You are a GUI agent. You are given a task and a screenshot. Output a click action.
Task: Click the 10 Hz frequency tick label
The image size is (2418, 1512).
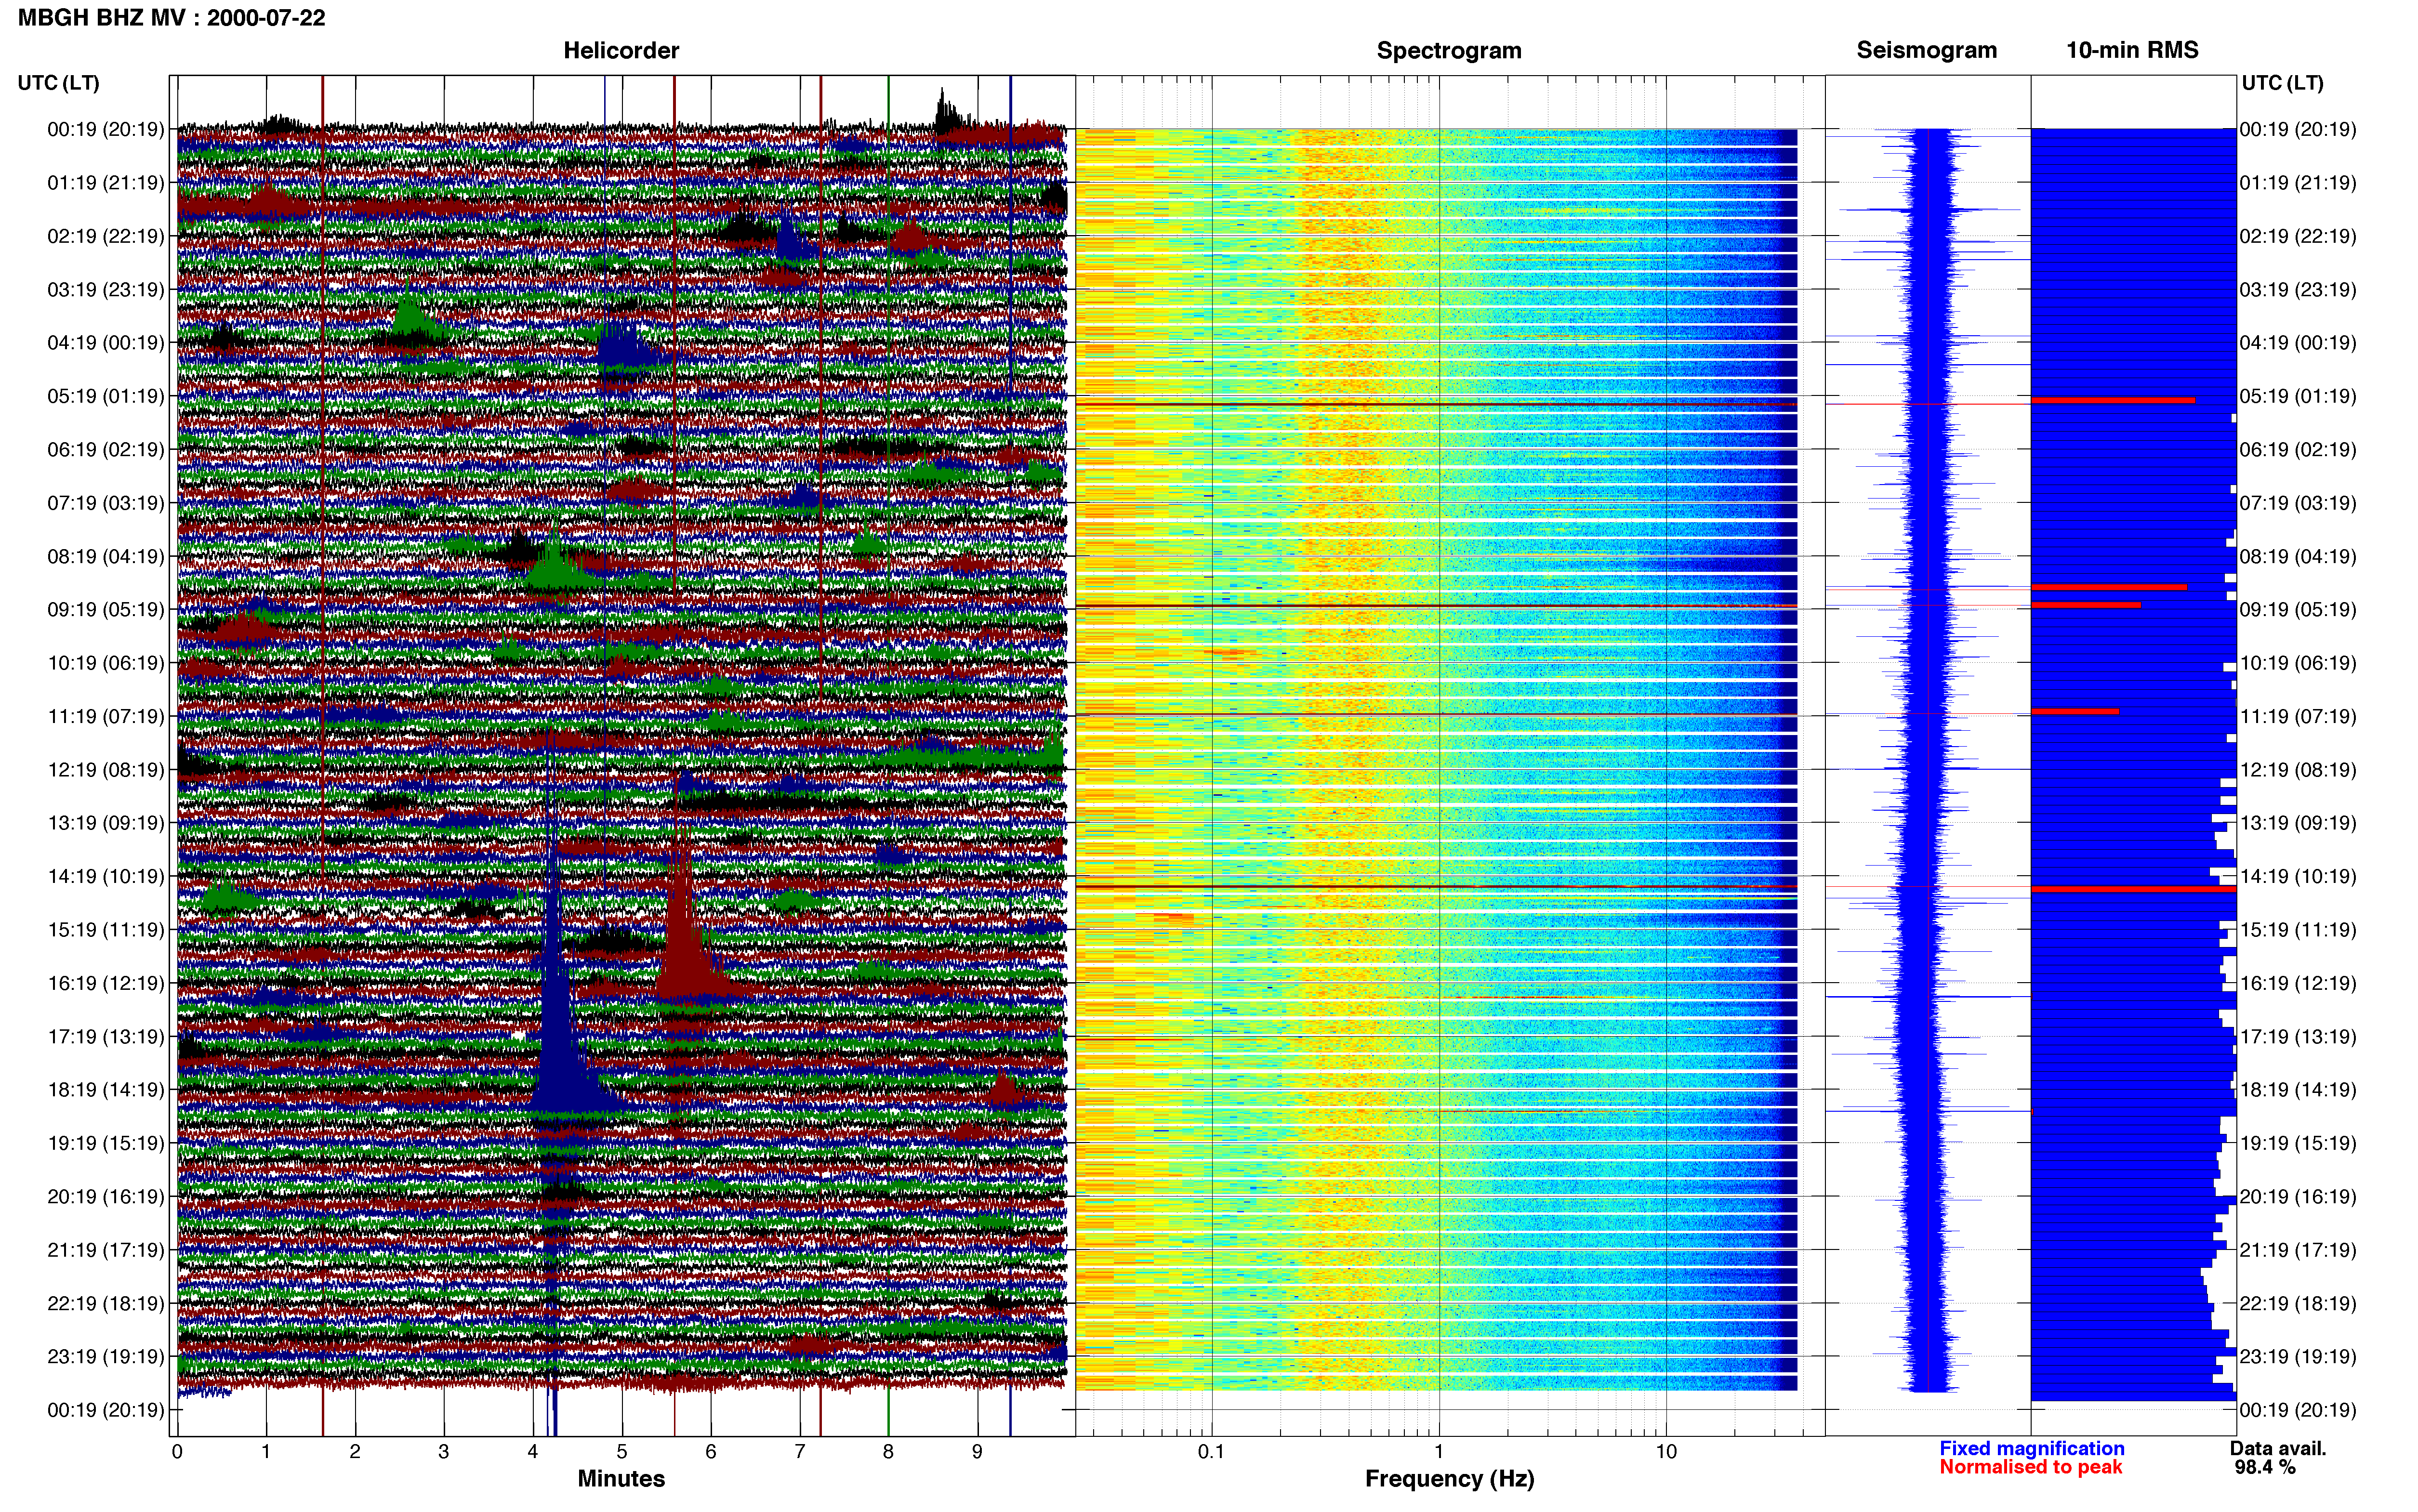1666,1451
